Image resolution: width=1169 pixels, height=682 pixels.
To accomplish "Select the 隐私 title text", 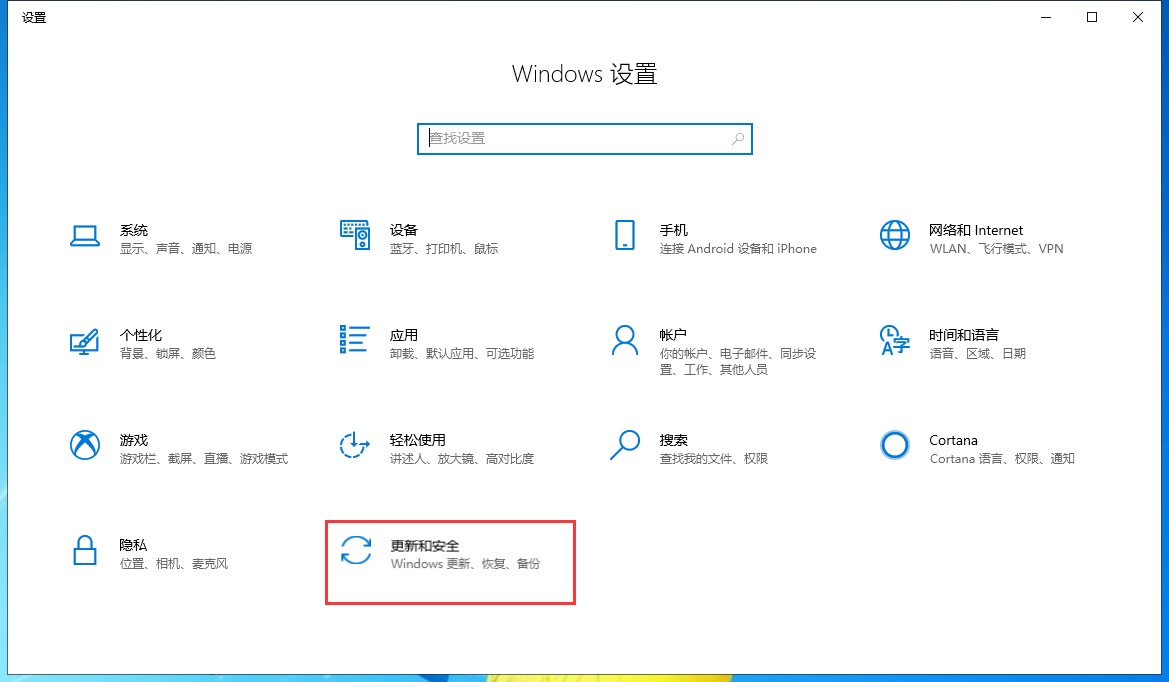I will [133, 546].
